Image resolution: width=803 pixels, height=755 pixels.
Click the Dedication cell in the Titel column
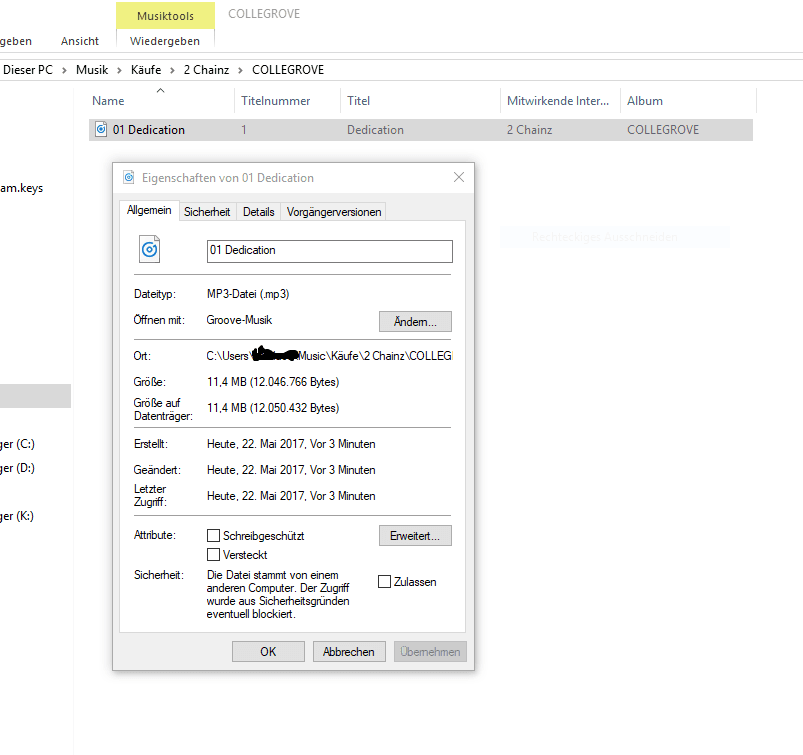tap(375, 130)
